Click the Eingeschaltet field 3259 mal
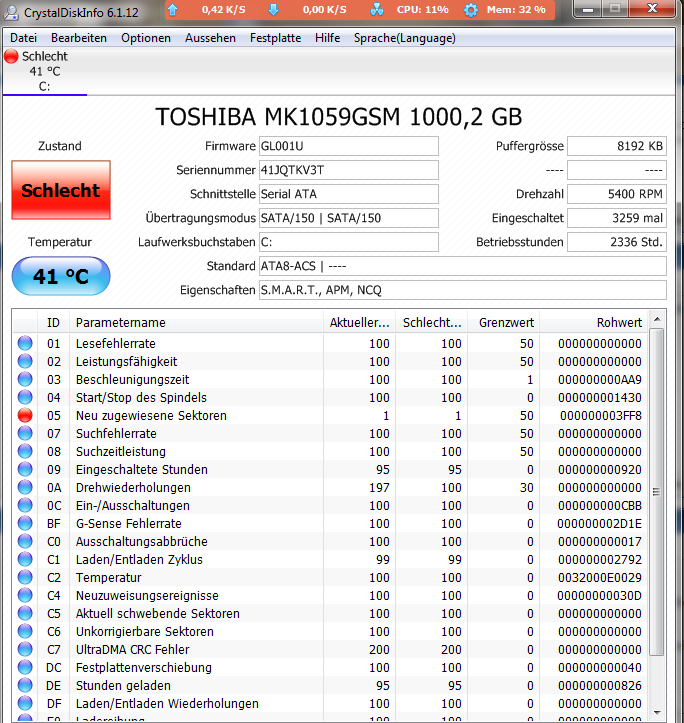This screenshot has height=723, width=684. click(x=617, y=218)
